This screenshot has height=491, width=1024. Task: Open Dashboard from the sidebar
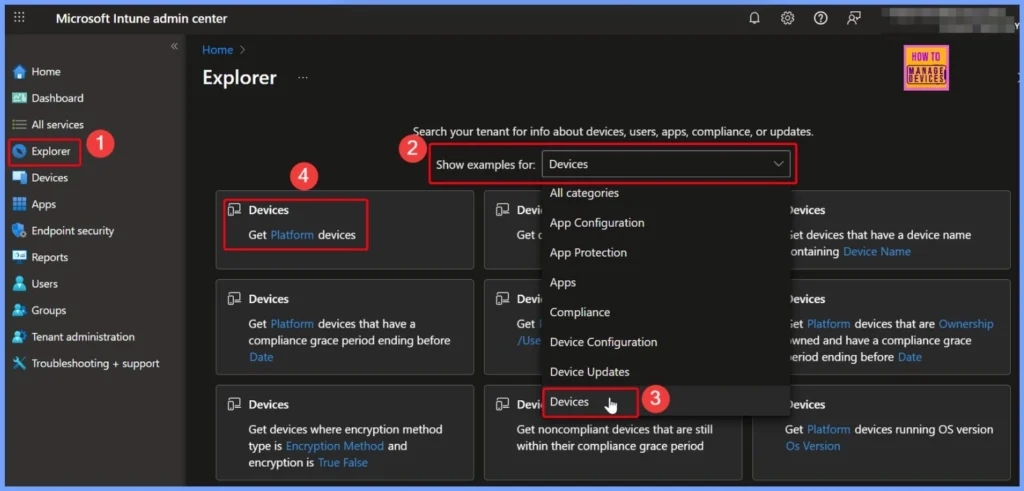click(57, 98)
